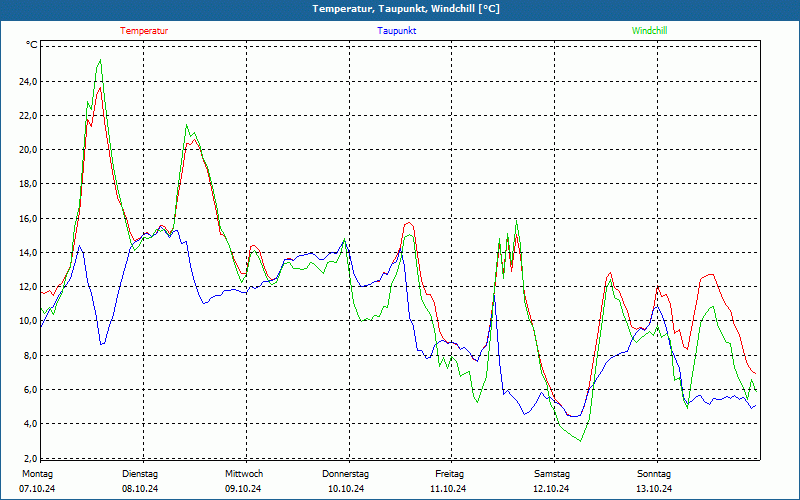800x500 pixels.
Task: Click the 22,0 Y-axis value
Action: (x=27, y=115)
